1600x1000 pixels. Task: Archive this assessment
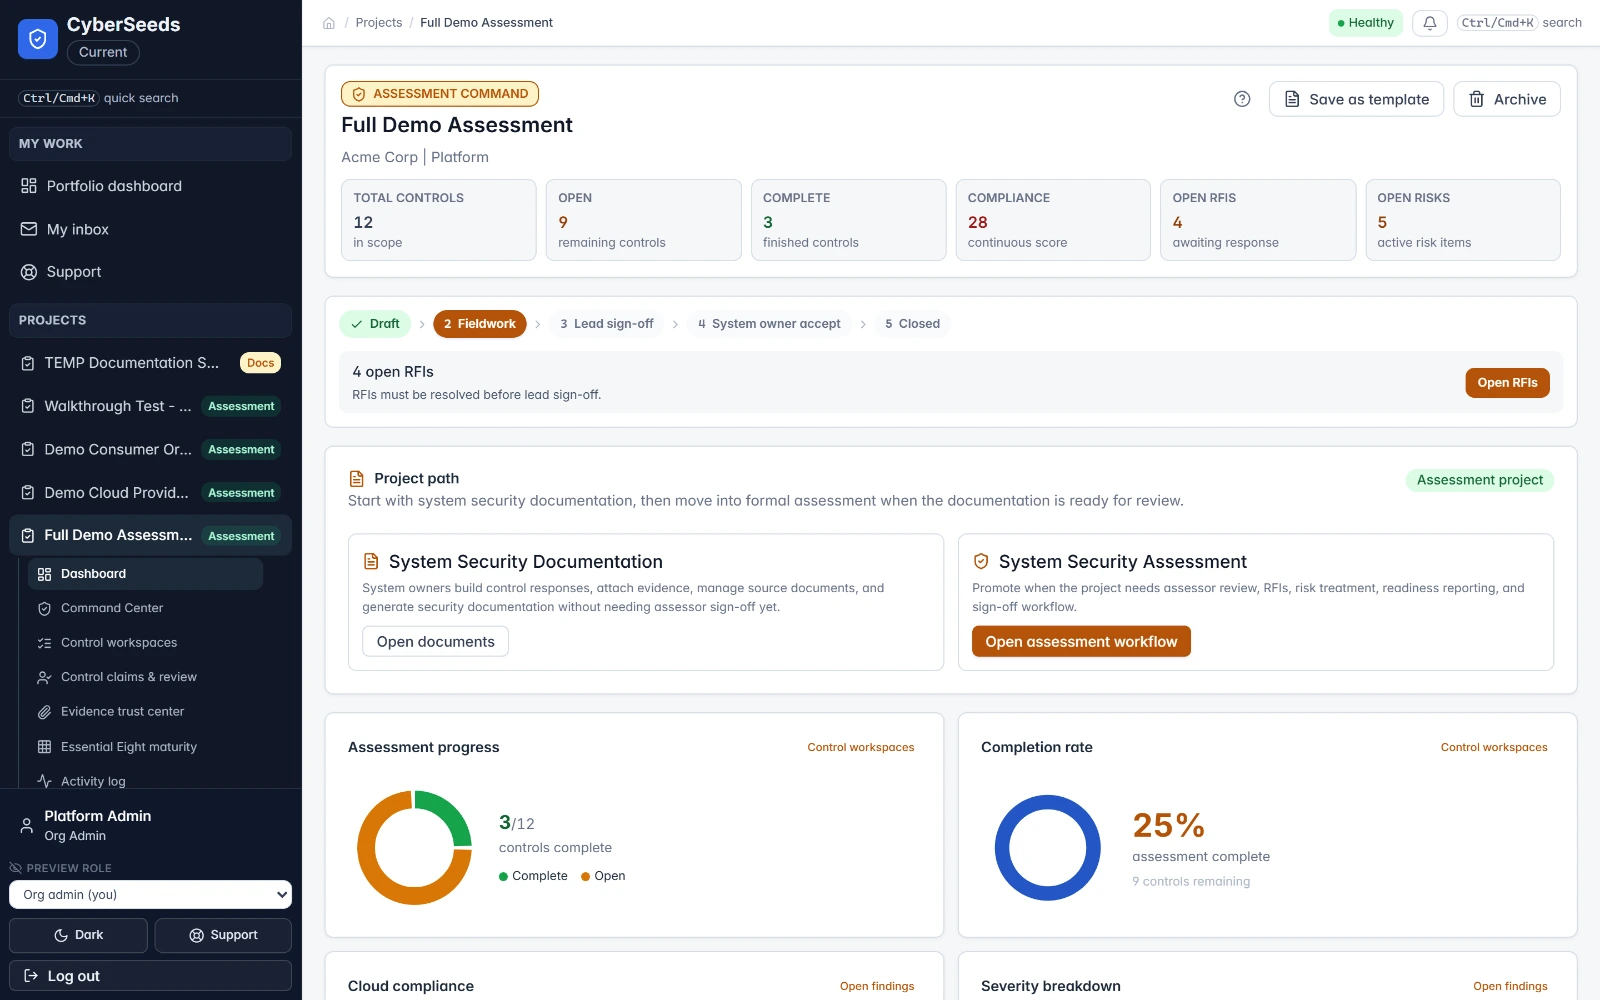click(x=1507, y=99)
